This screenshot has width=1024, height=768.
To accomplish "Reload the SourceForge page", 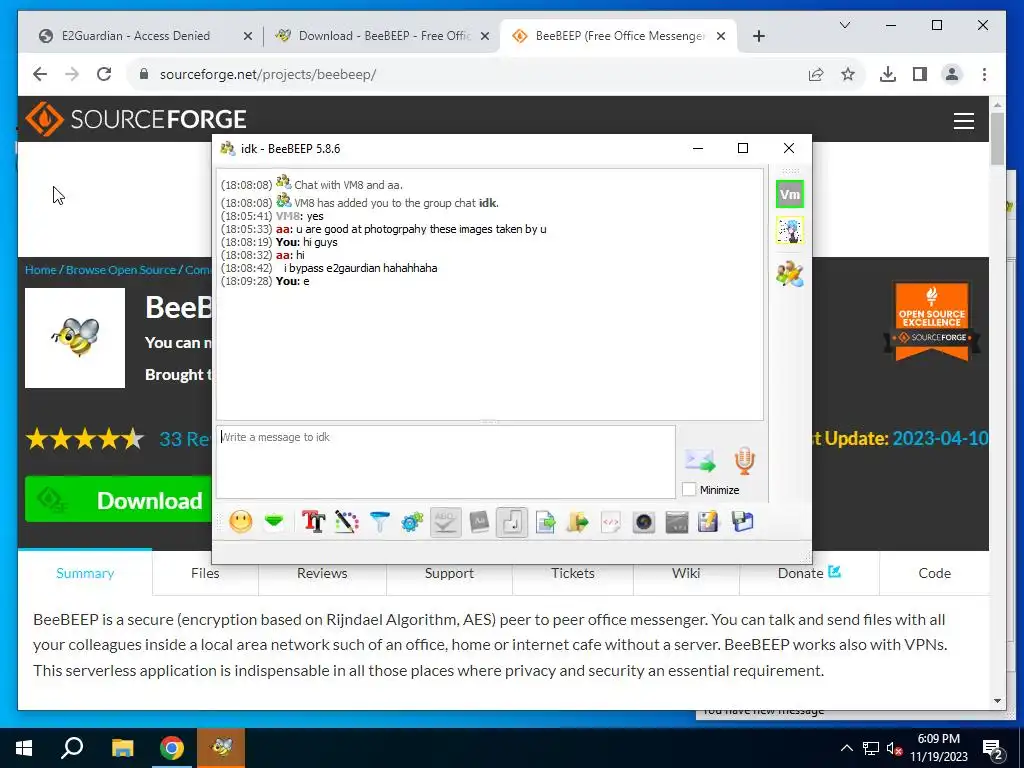I will point(104,74).
